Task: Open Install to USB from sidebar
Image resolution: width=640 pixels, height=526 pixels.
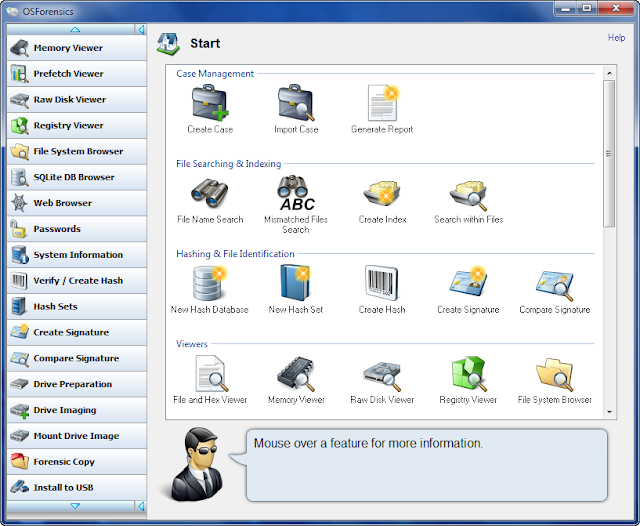Action: tap(77, 487)
